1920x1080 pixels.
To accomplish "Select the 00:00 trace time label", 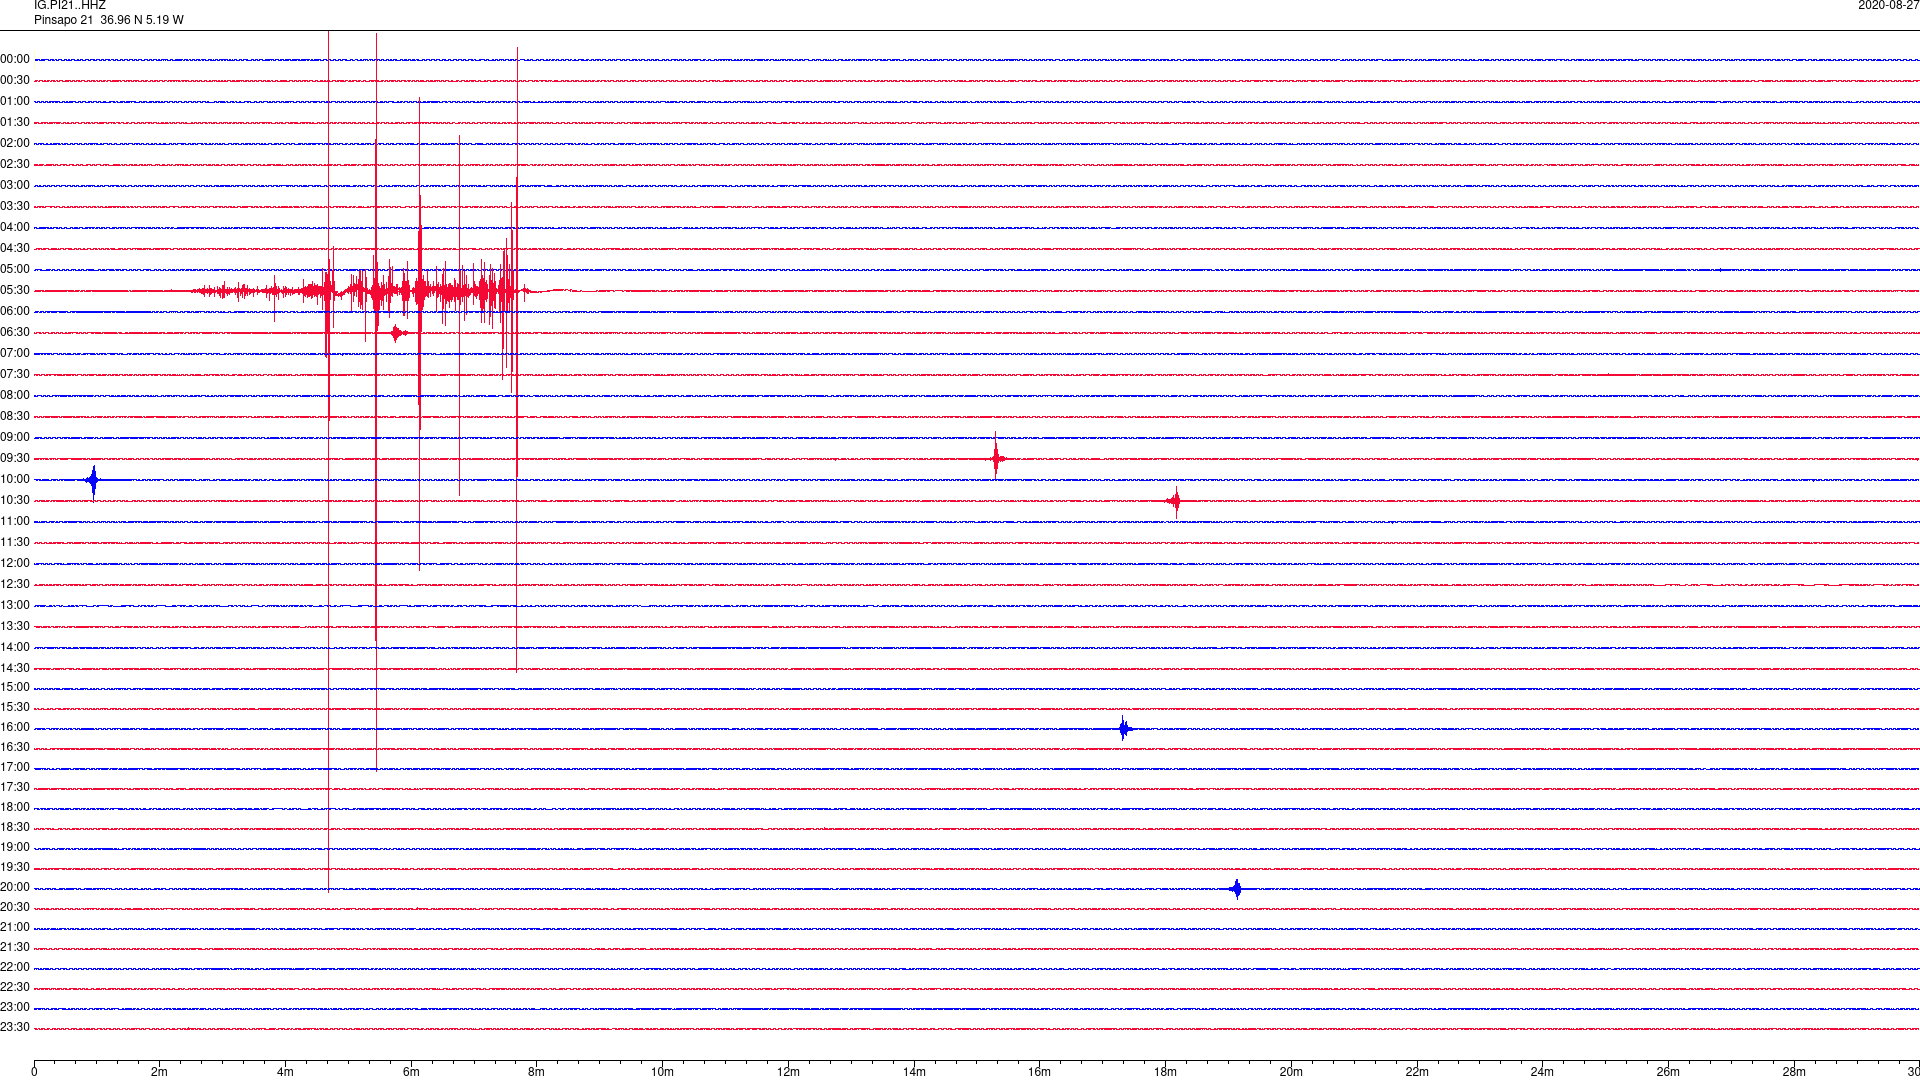I will [15, 59].
